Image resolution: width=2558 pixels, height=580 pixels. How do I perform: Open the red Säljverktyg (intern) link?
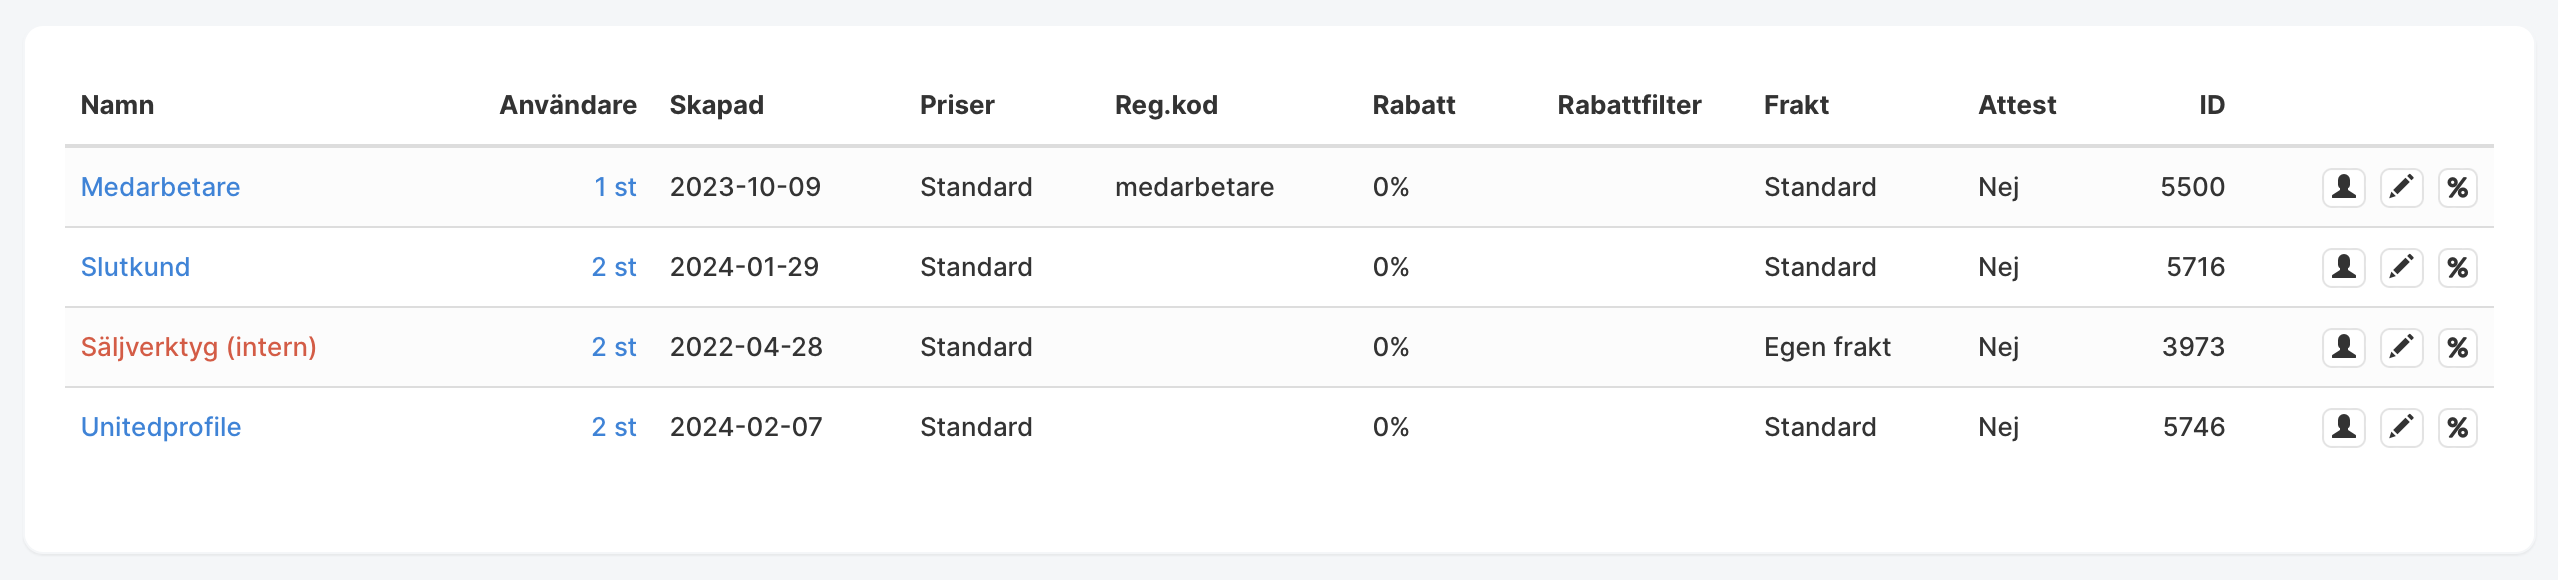[x=198, y=347]
